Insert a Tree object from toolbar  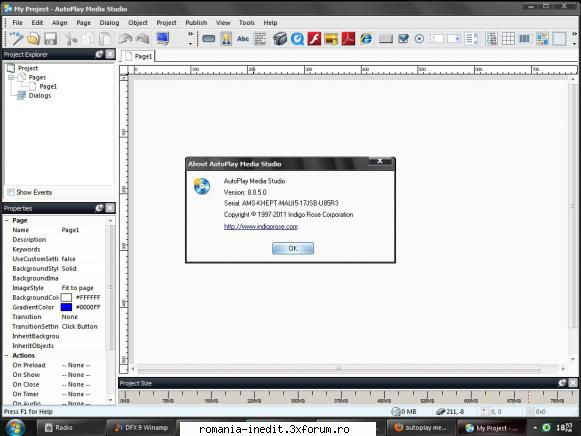pyautogui.click(x=492, y=39)
